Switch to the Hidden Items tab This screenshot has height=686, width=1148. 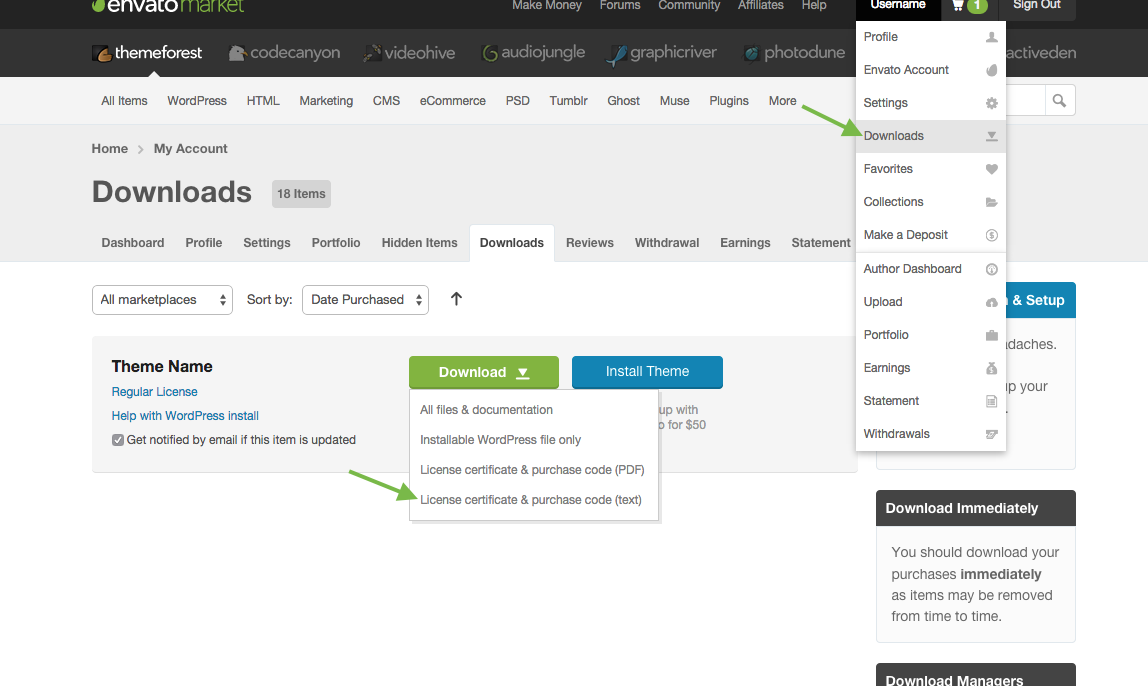419,243
